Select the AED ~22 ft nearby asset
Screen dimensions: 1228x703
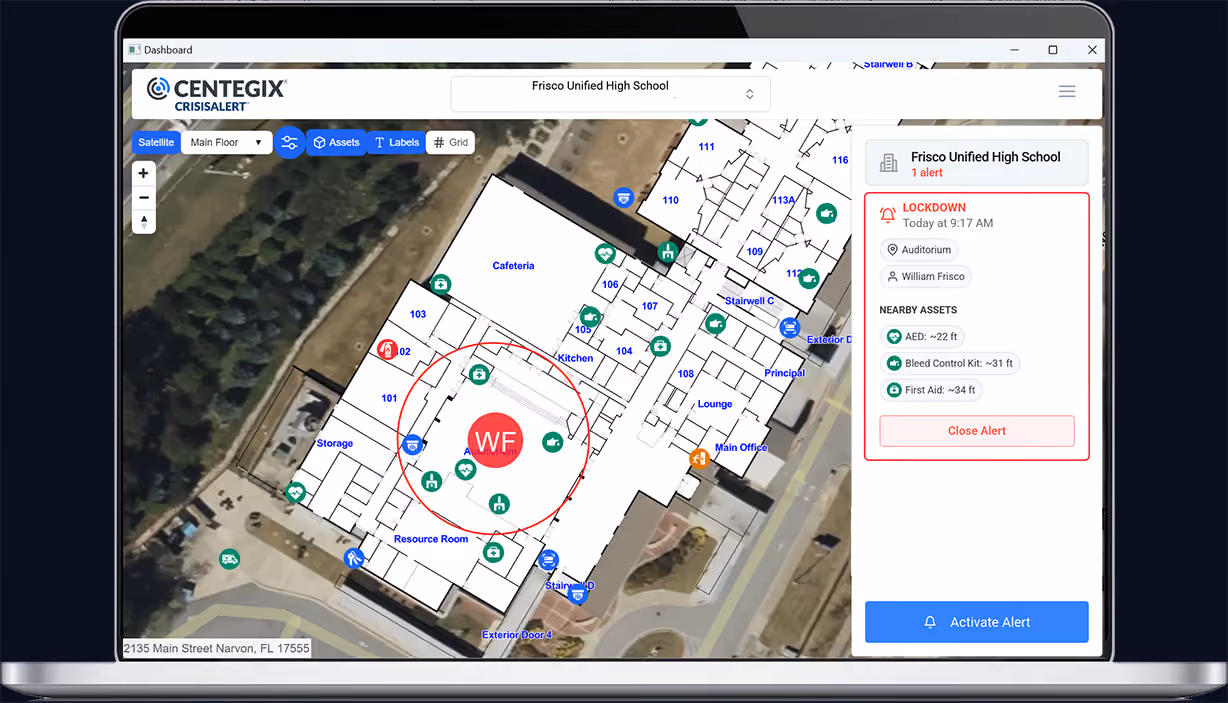click(922, 337)
